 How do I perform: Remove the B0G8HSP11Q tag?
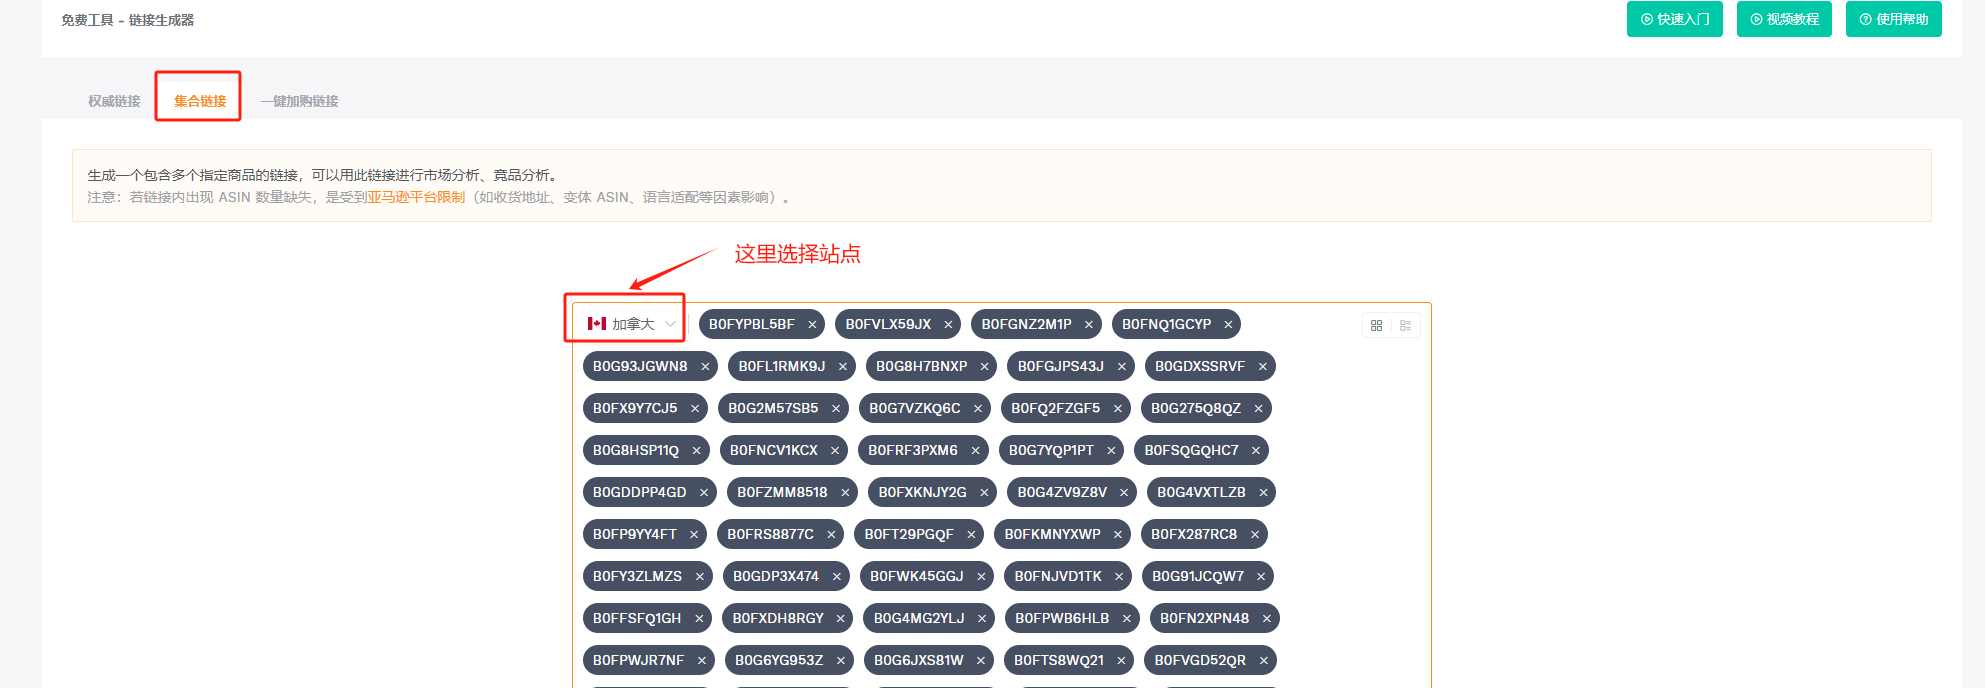[696, 450]
